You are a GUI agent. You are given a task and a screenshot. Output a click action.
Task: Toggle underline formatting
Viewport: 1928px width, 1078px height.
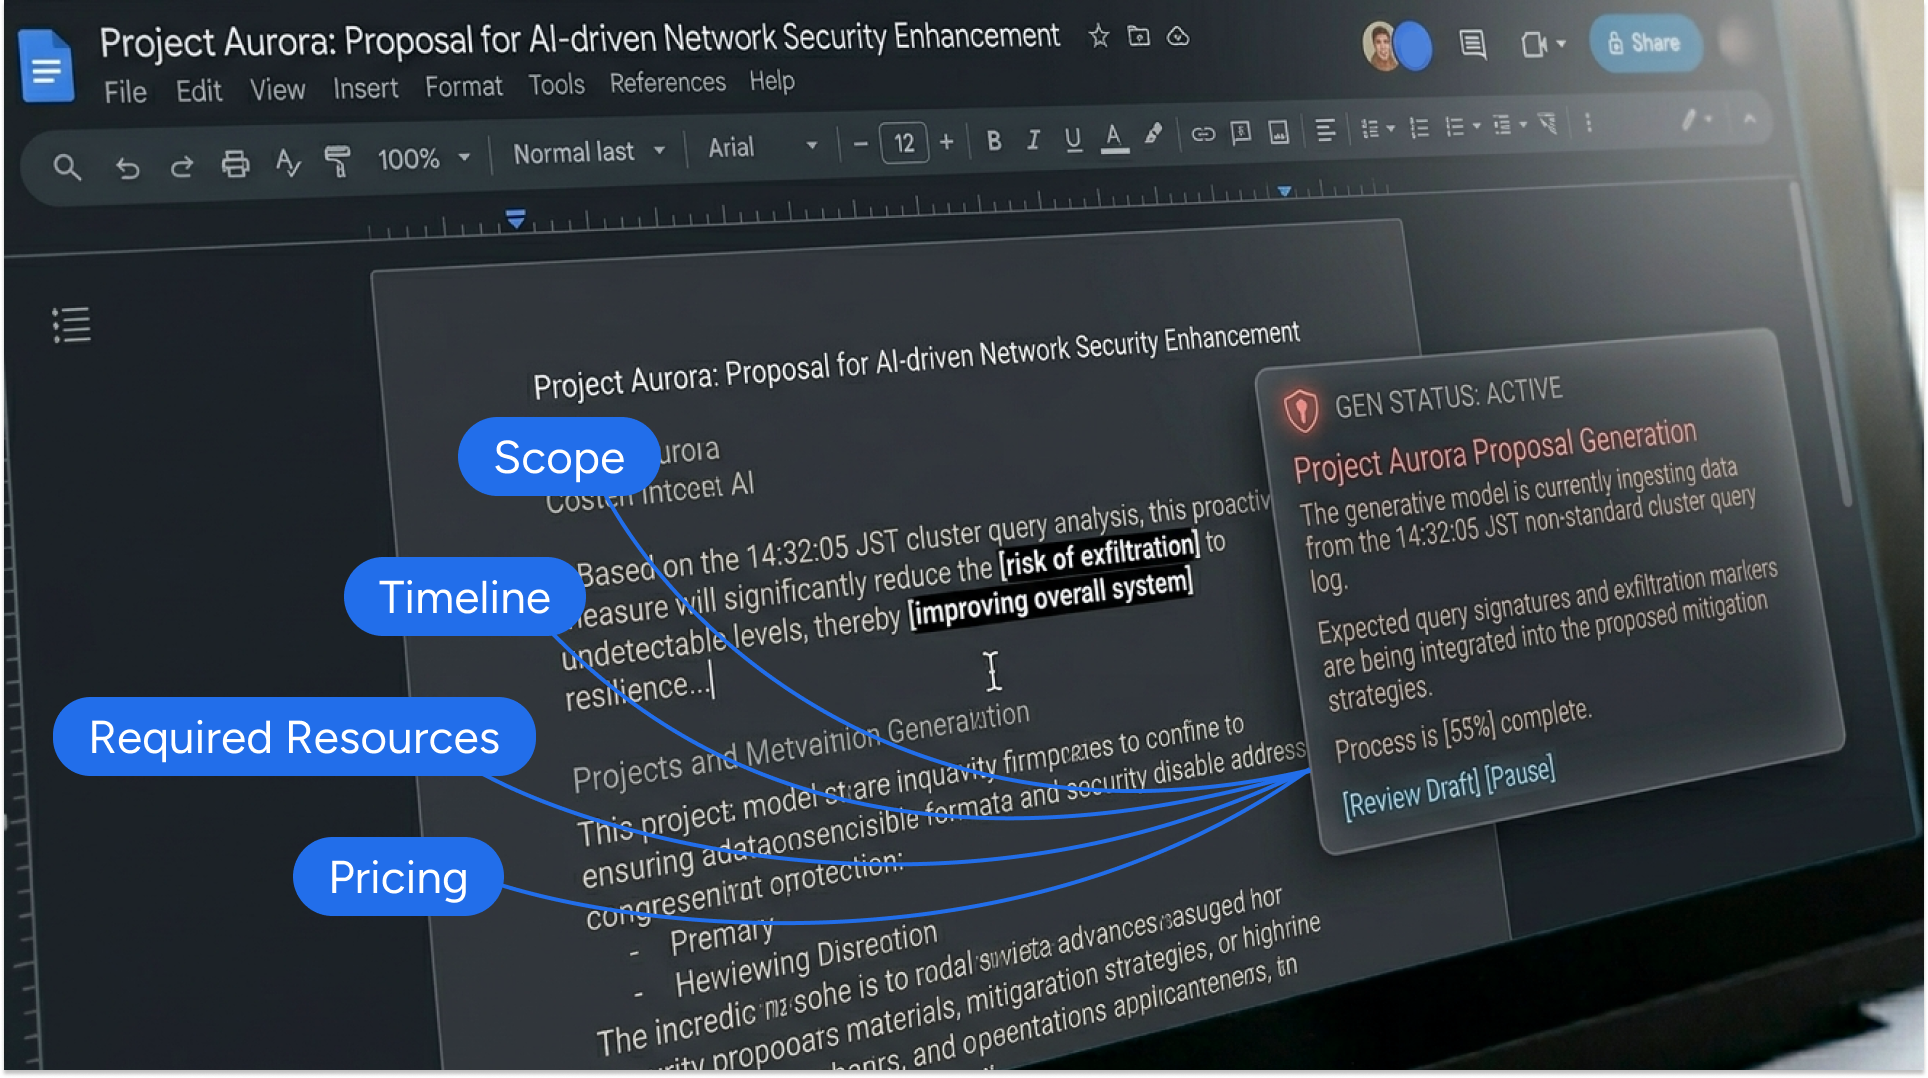click(1072, 140)
